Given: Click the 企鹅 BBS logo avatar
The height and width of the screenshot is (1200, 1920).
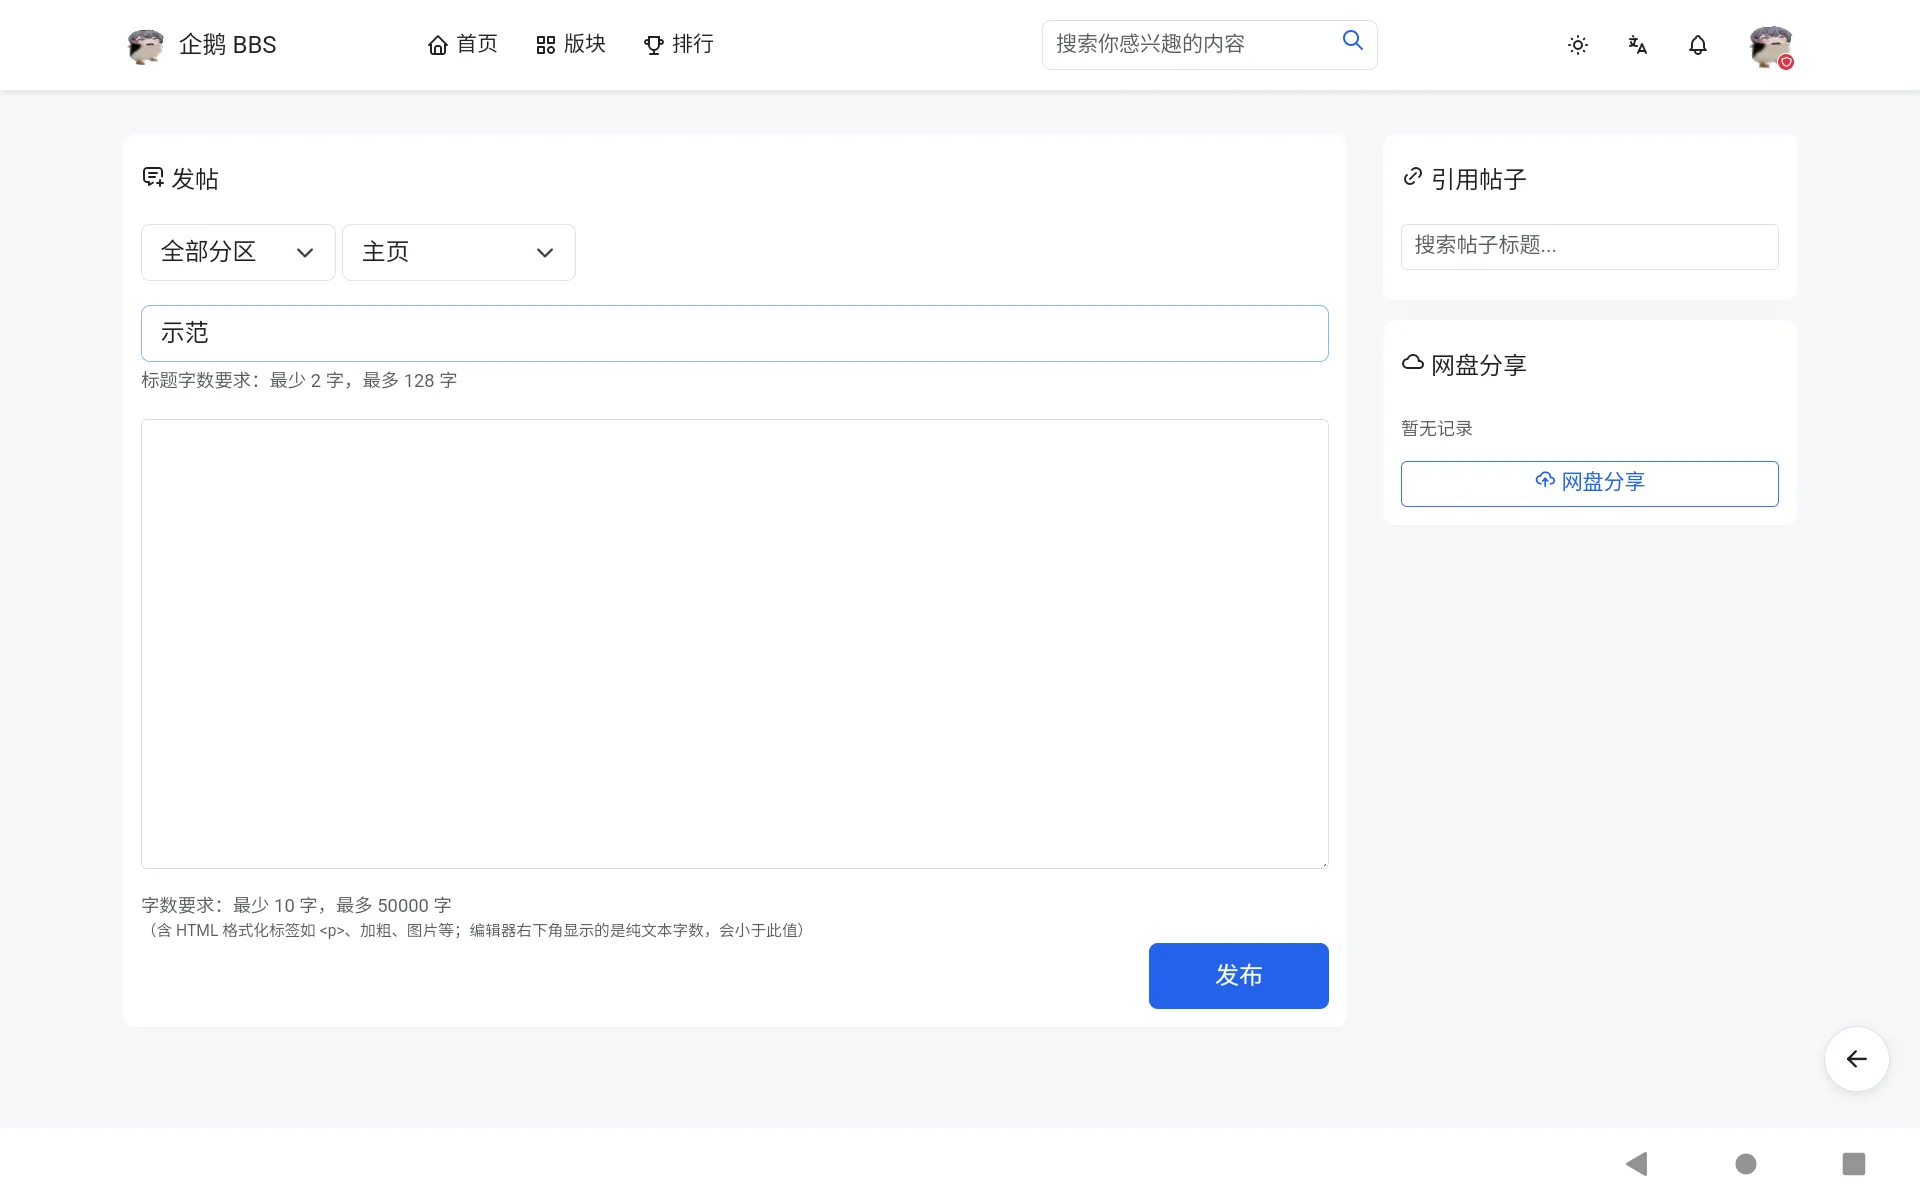Looking at the screenshot, I should (x=146, y=45).
